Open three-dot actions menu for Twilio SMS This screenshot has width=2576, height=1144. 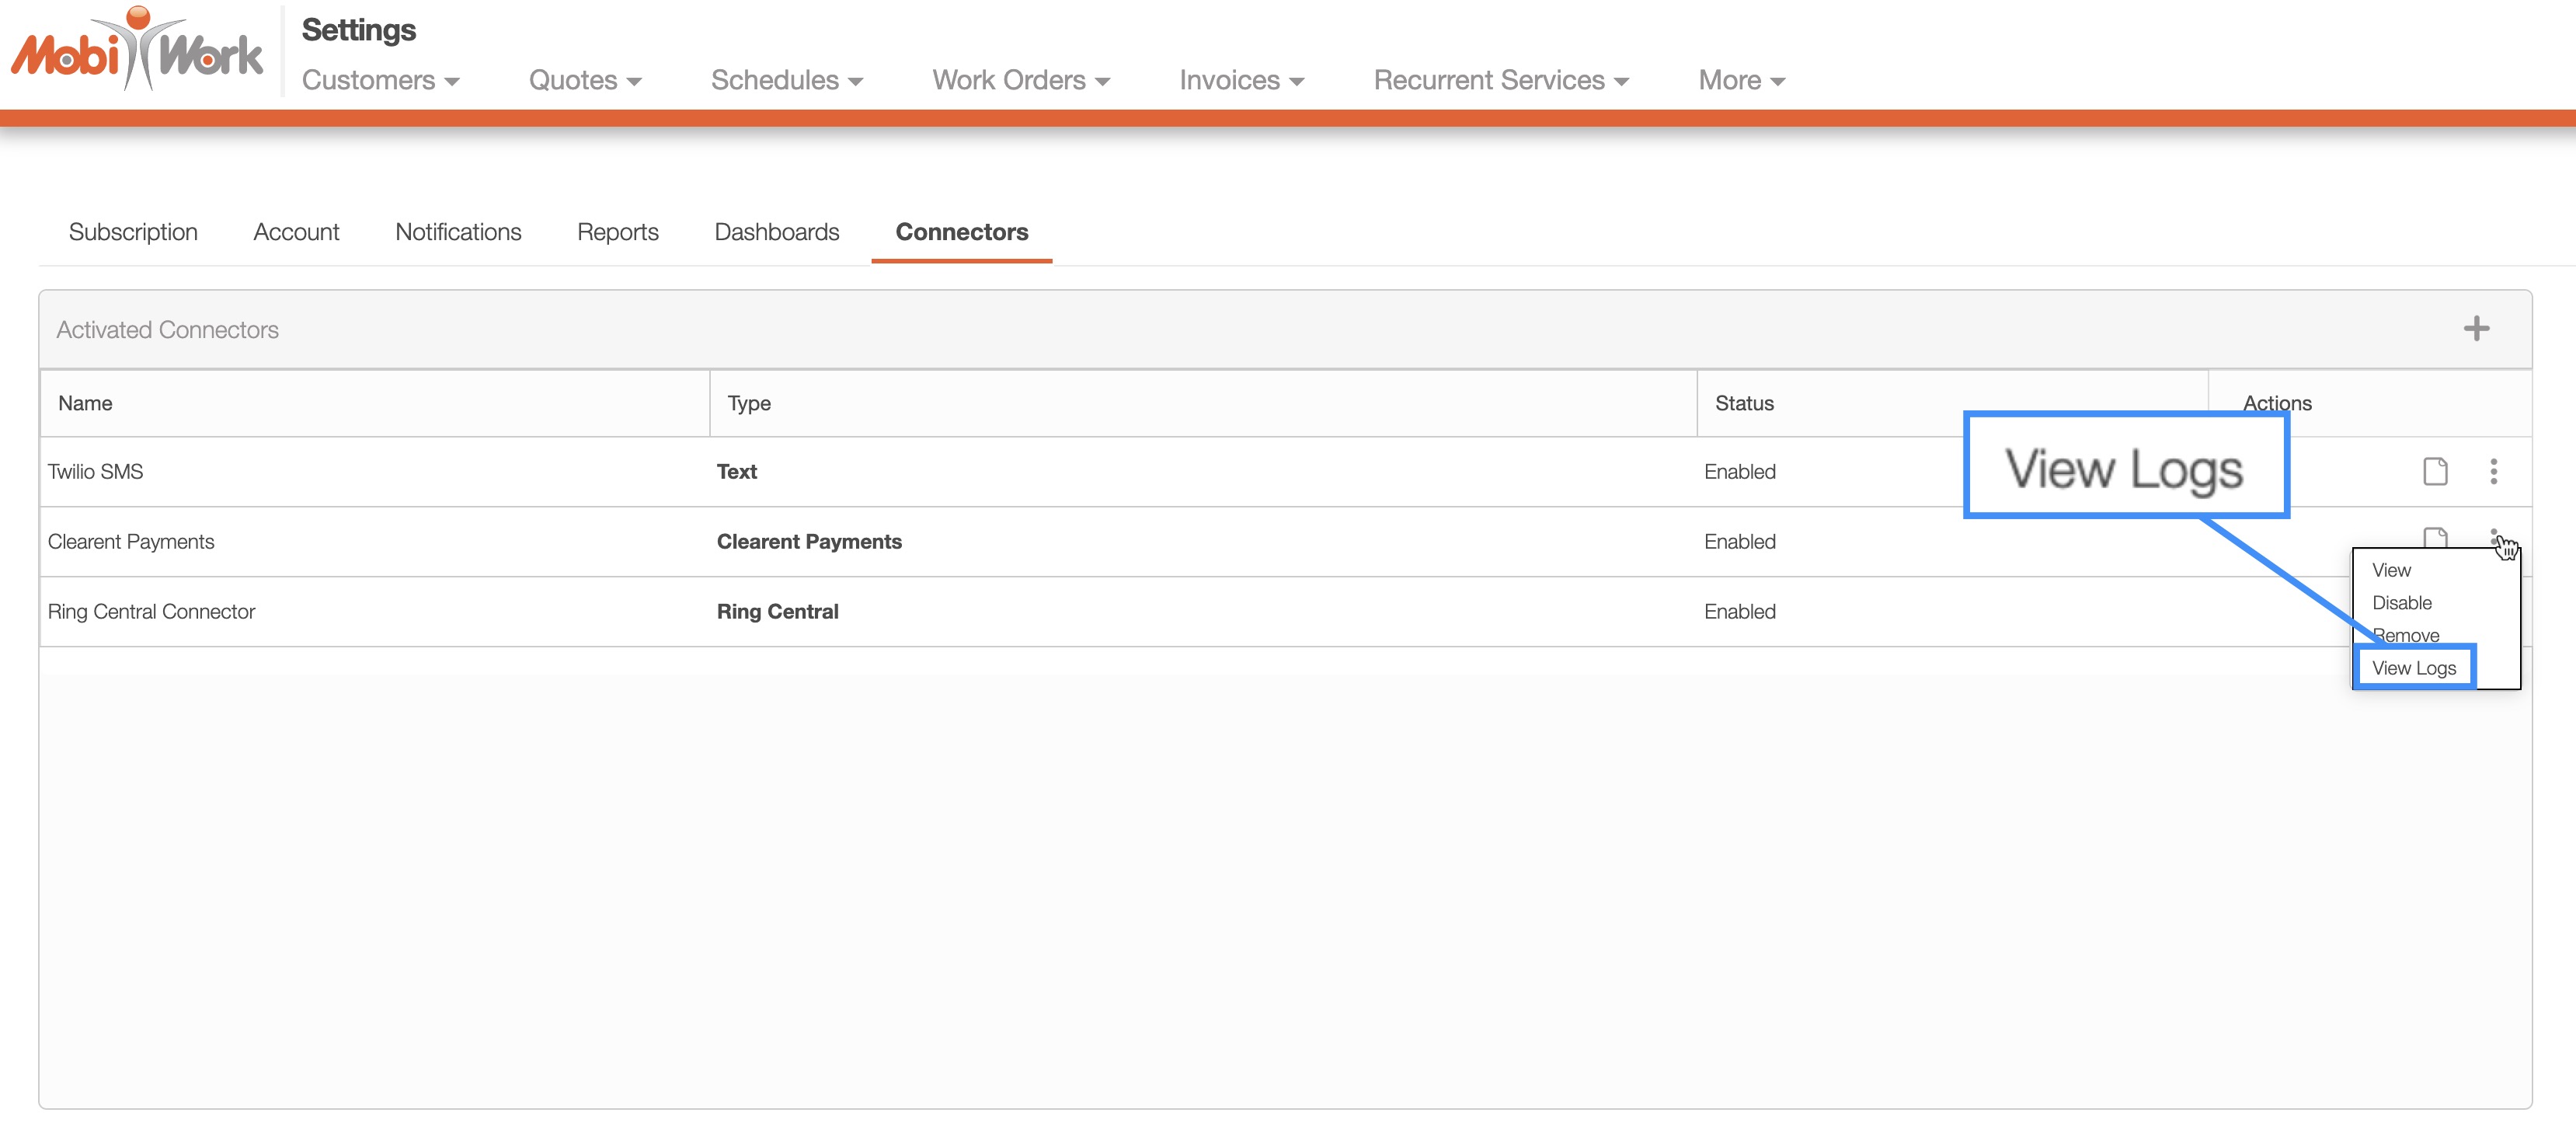coord(2493,471)
